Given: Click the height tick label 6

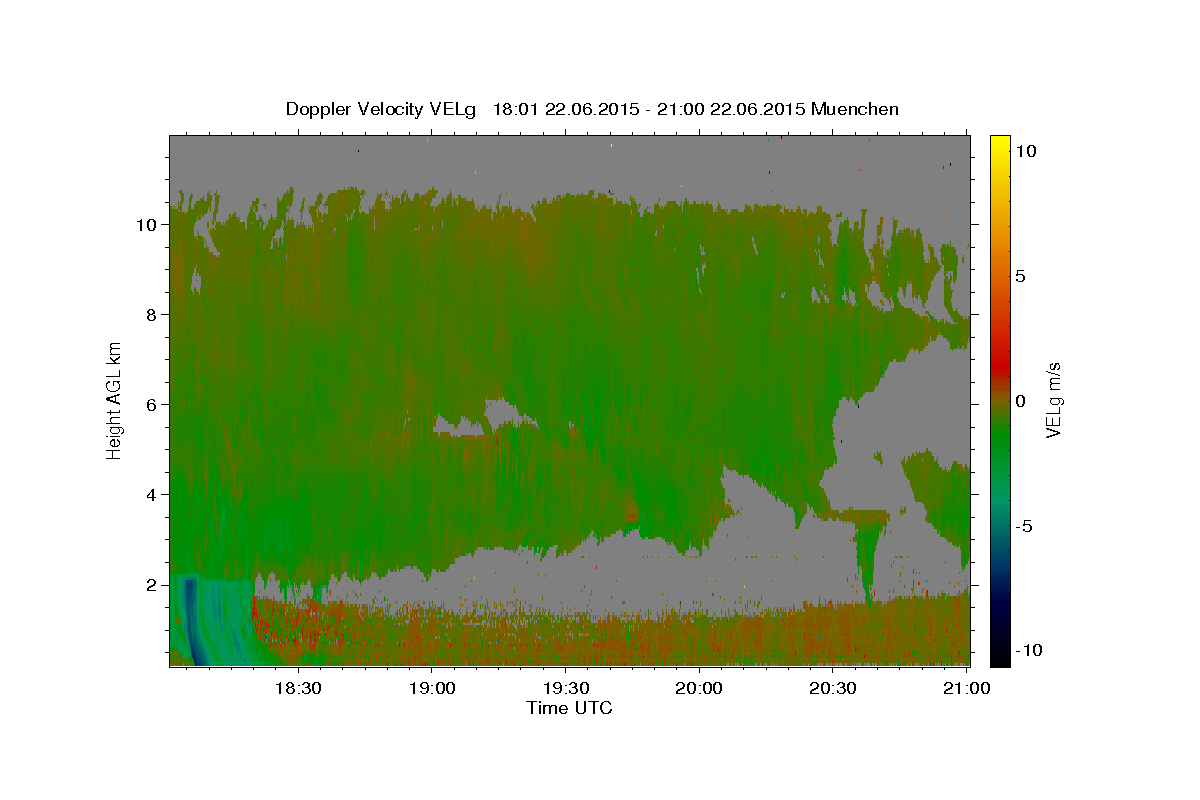Looking at the screenshot, I should click(153, 404).
